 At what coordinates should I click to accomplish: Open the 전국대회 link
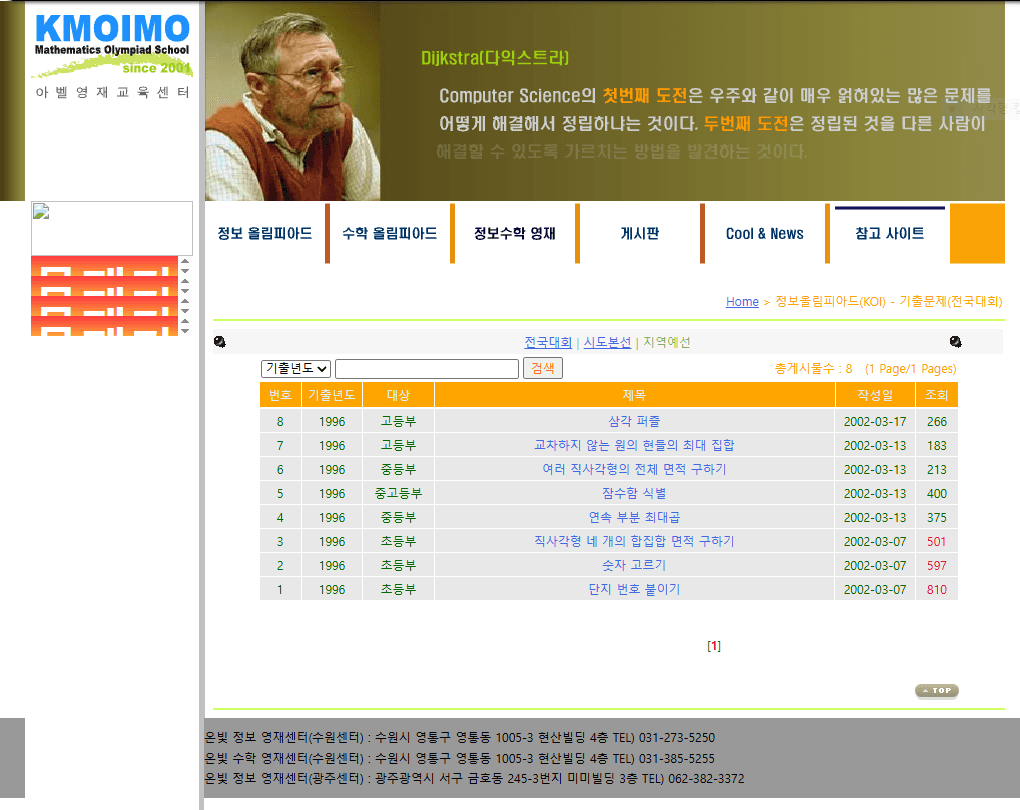[548, 342]
